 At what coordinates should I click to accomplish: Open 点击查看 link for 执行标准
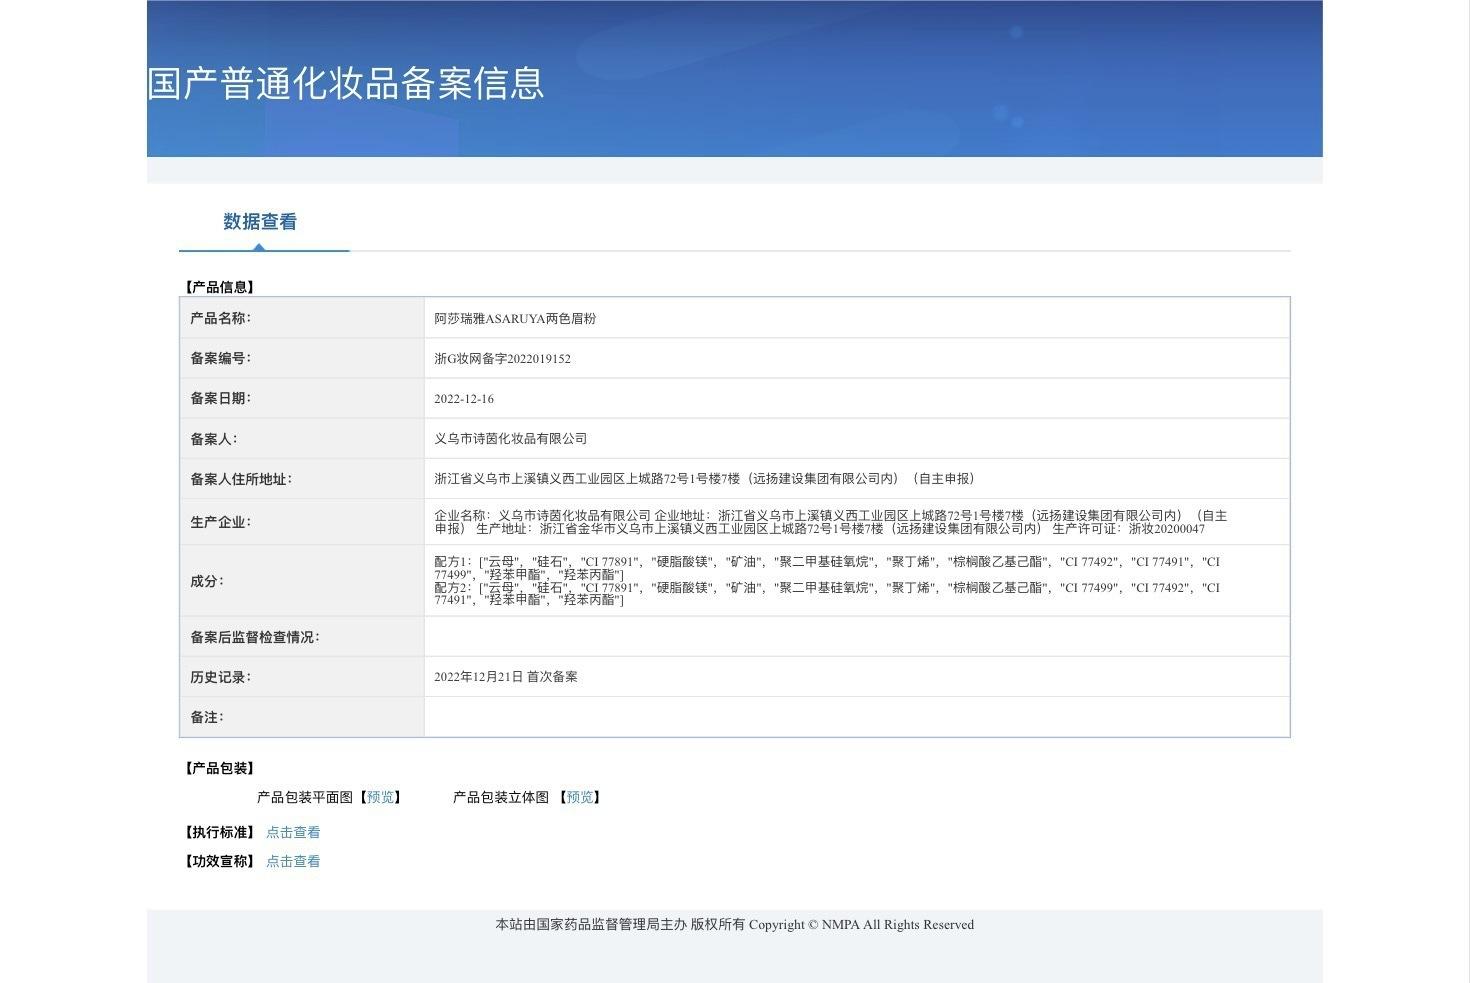[x=293, y=832]
